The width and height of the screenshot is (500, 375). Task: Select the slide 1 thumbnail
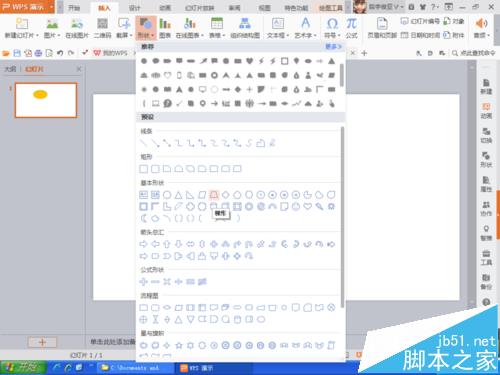pos(46,100)
